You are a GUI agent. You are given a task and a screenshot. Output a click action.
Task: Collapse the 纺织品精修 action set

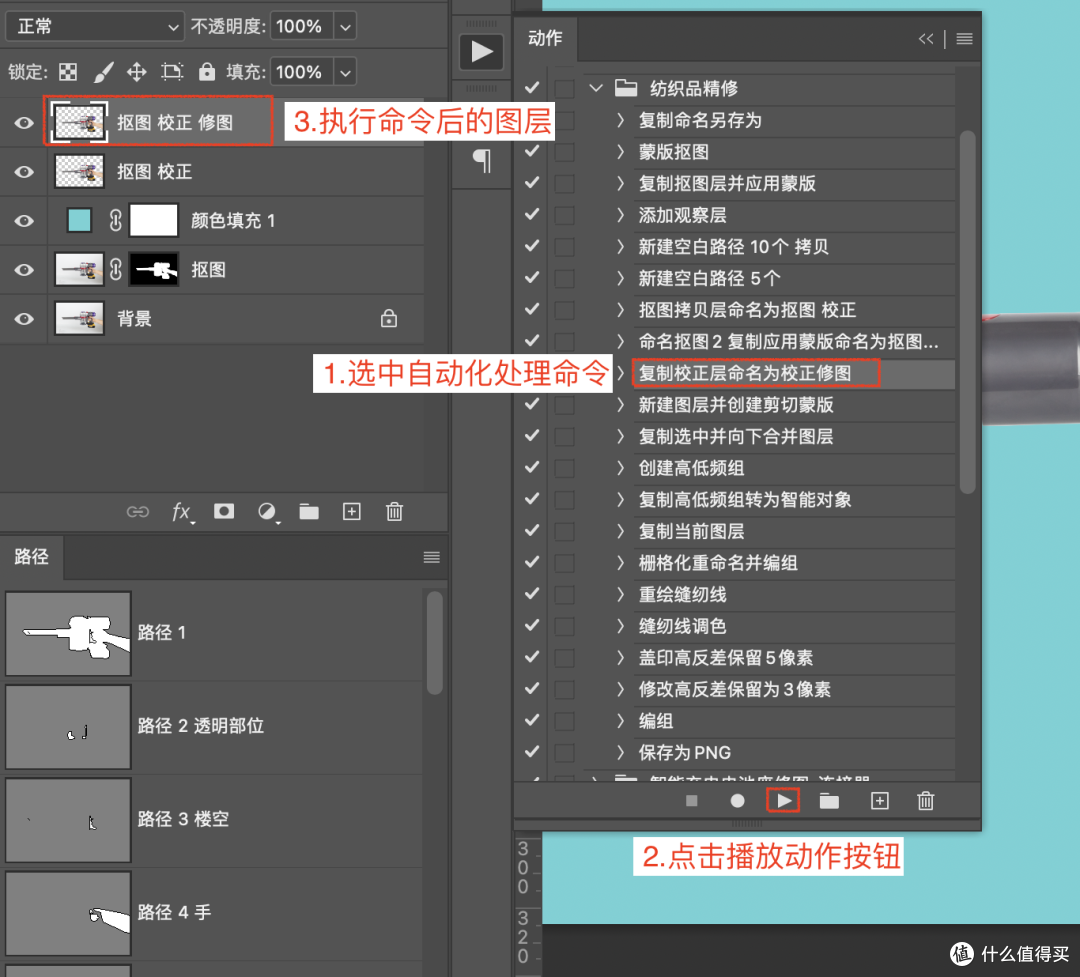596,88
